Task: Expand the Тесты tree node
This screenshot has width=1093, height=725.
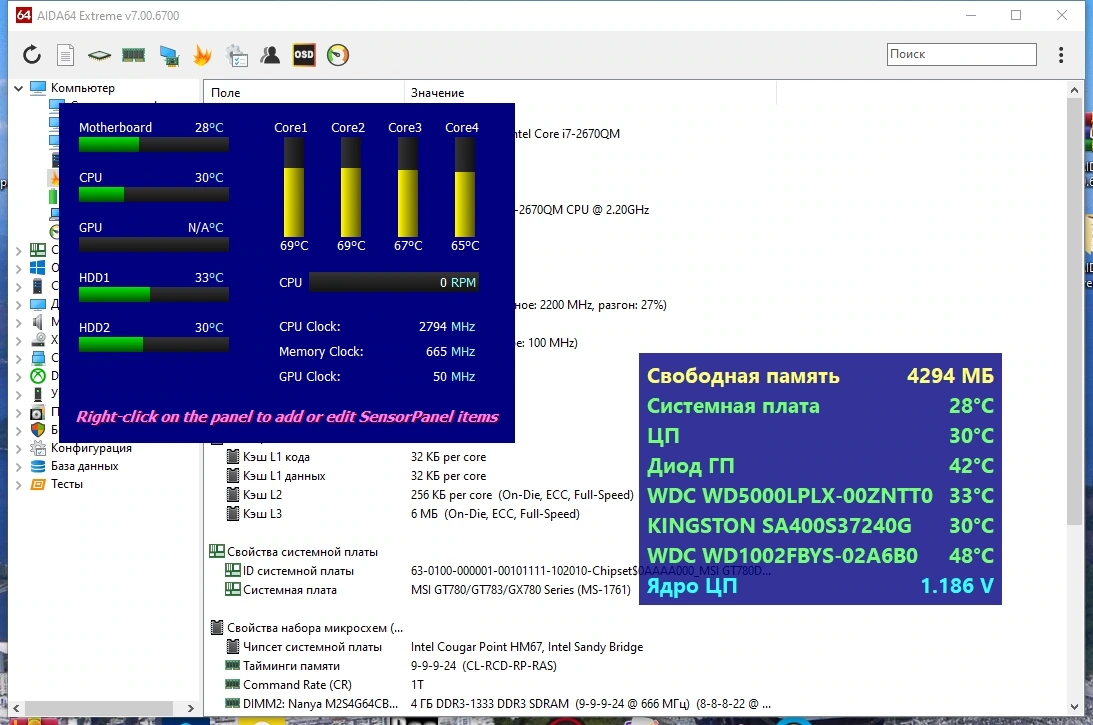Action: 19,484
